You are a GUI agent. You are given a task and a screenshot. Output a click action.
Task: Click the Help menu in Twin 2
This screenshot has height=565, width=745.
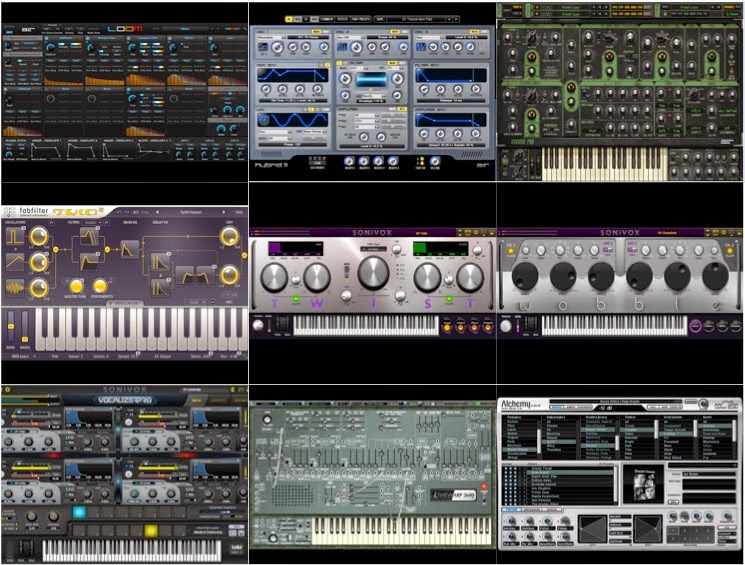tap(239, 212)
